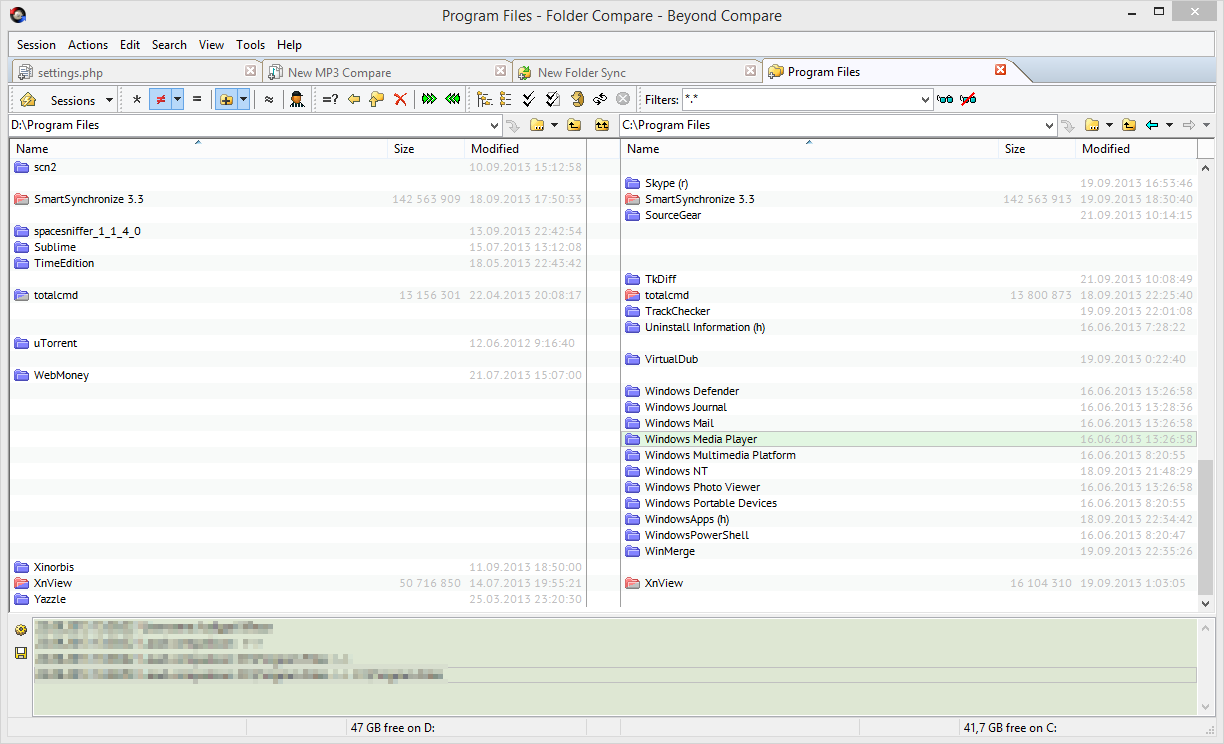Expand right path history dropdown
The image size is (1224, 744).
(1049, 125)
